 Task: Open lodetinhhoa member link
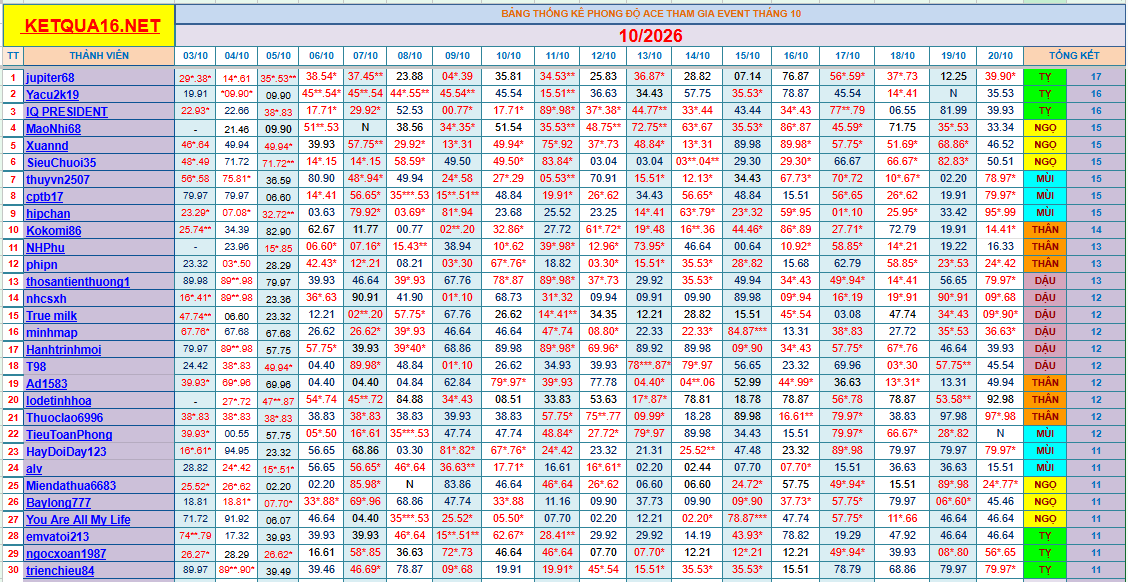[x=58, y=400]
